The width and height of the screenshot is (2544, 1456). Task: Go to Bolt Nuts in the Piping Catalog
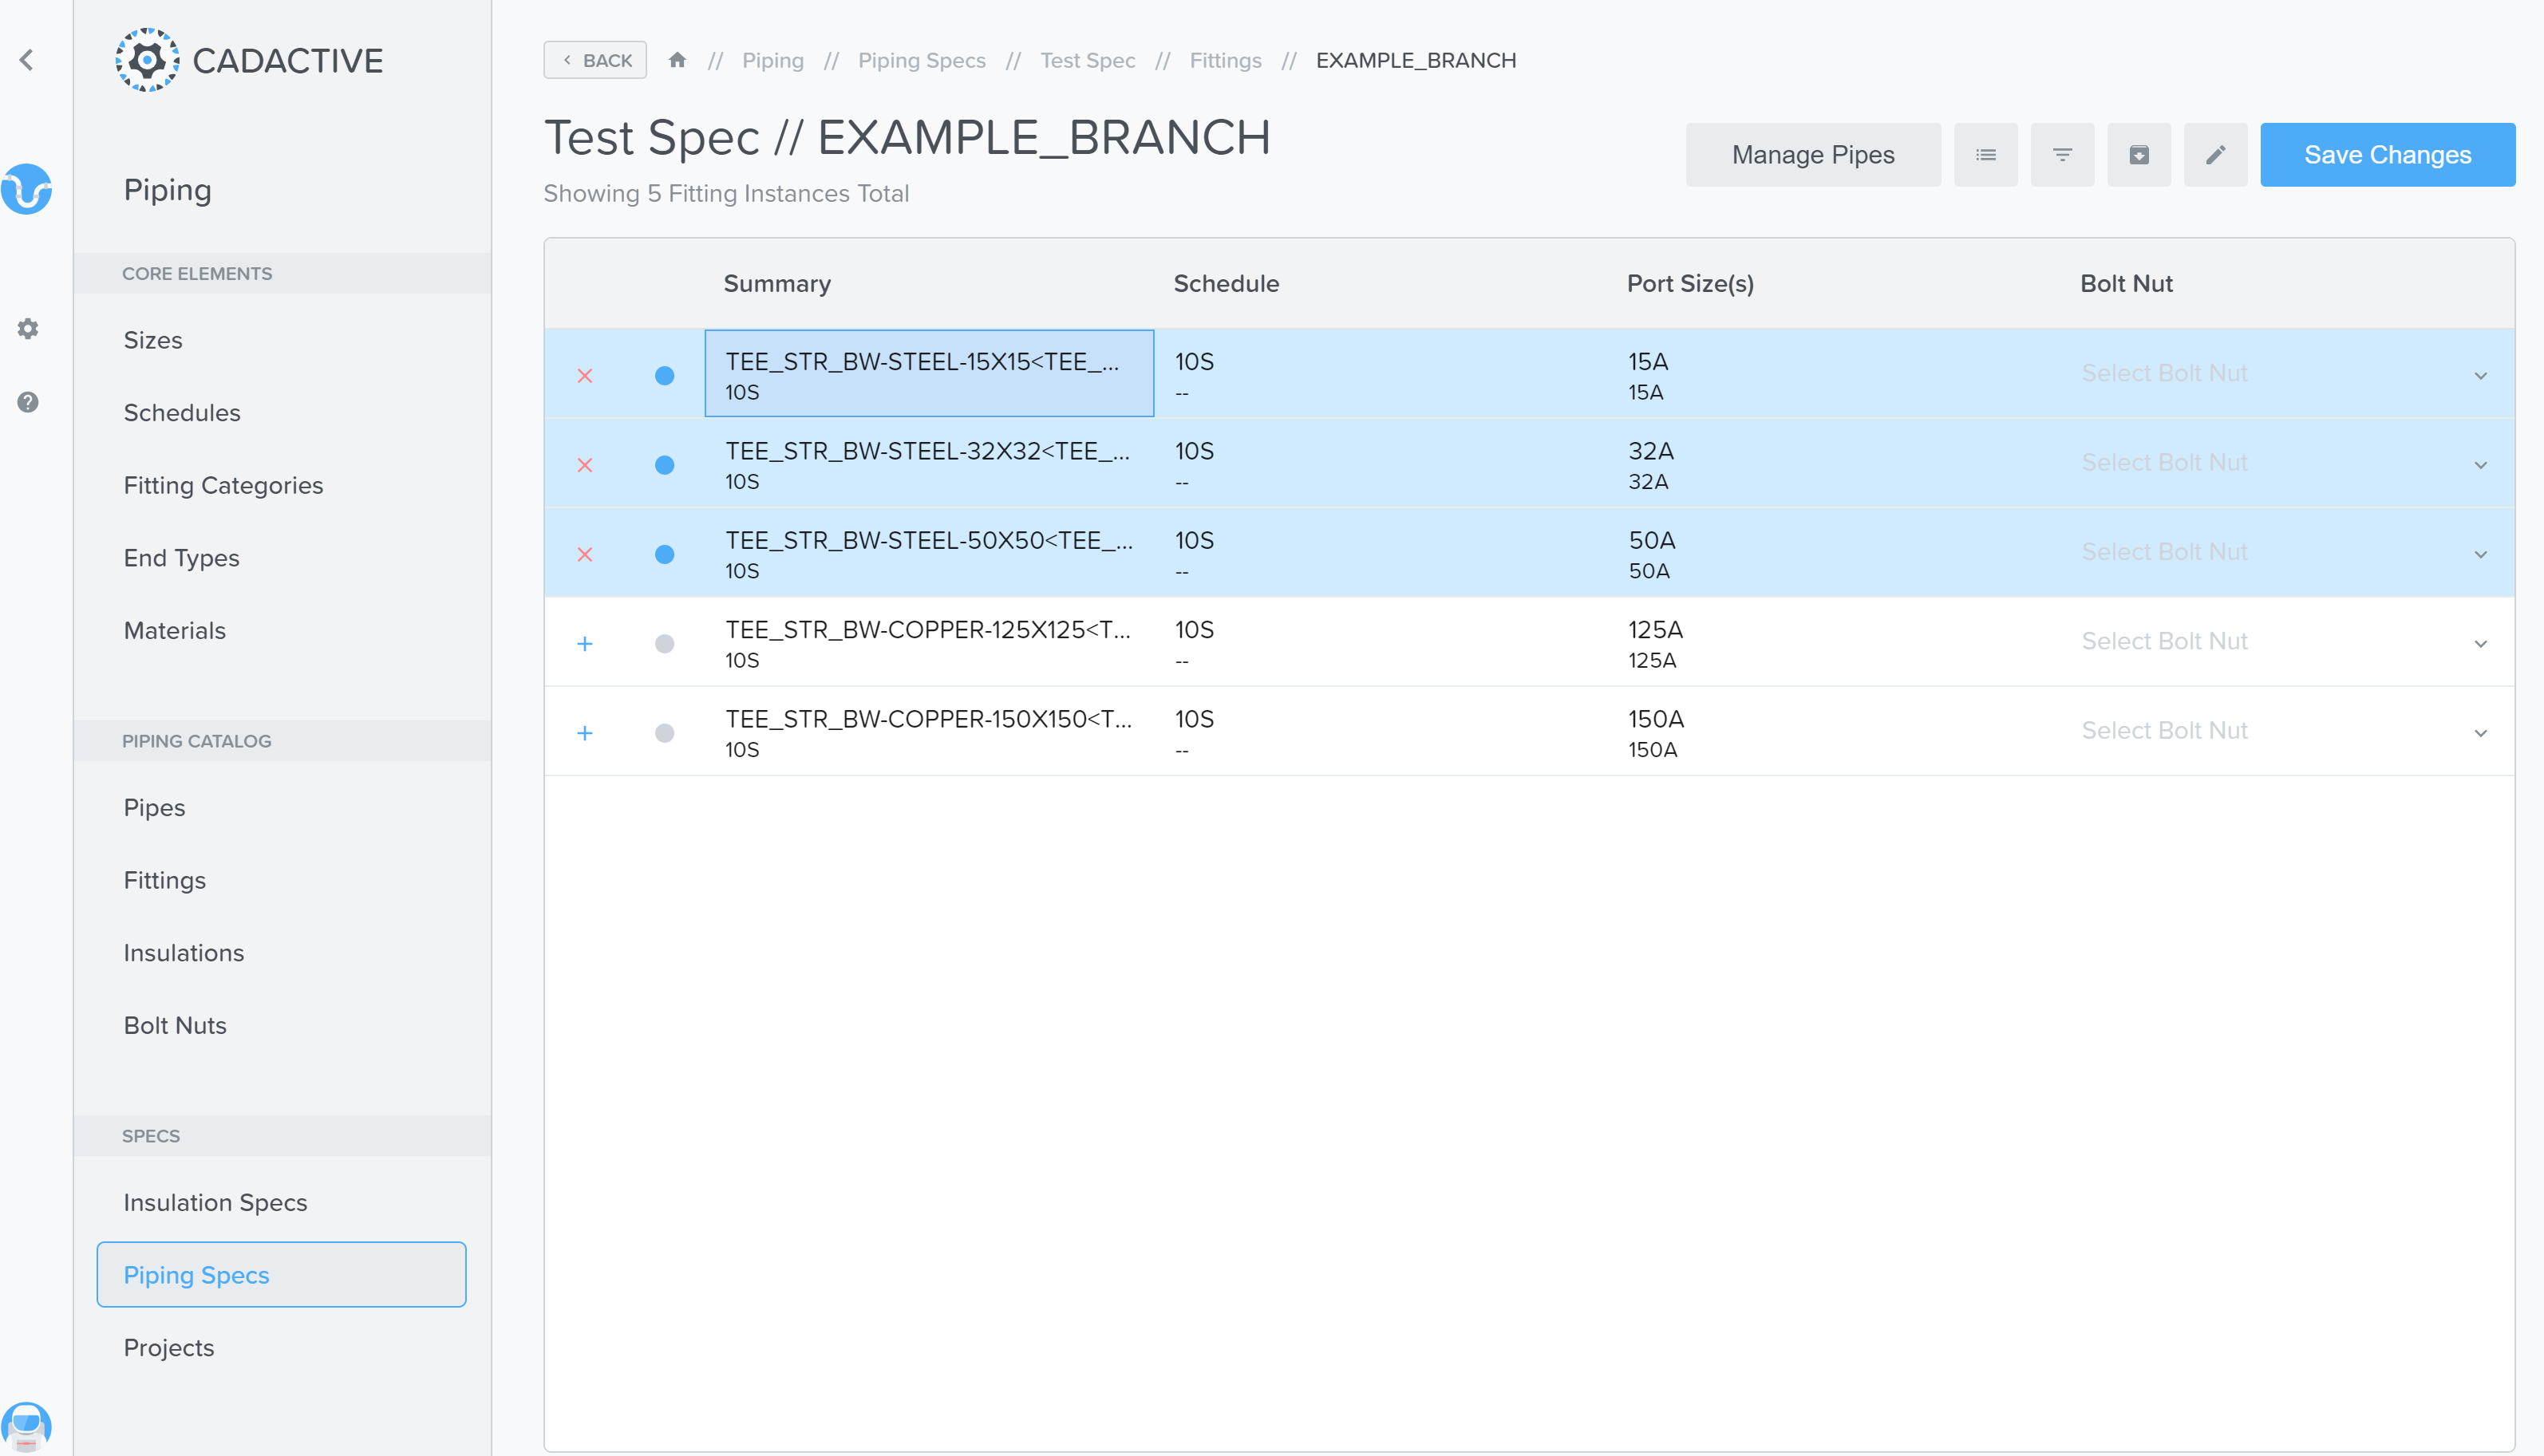[x=175, y=1025]
